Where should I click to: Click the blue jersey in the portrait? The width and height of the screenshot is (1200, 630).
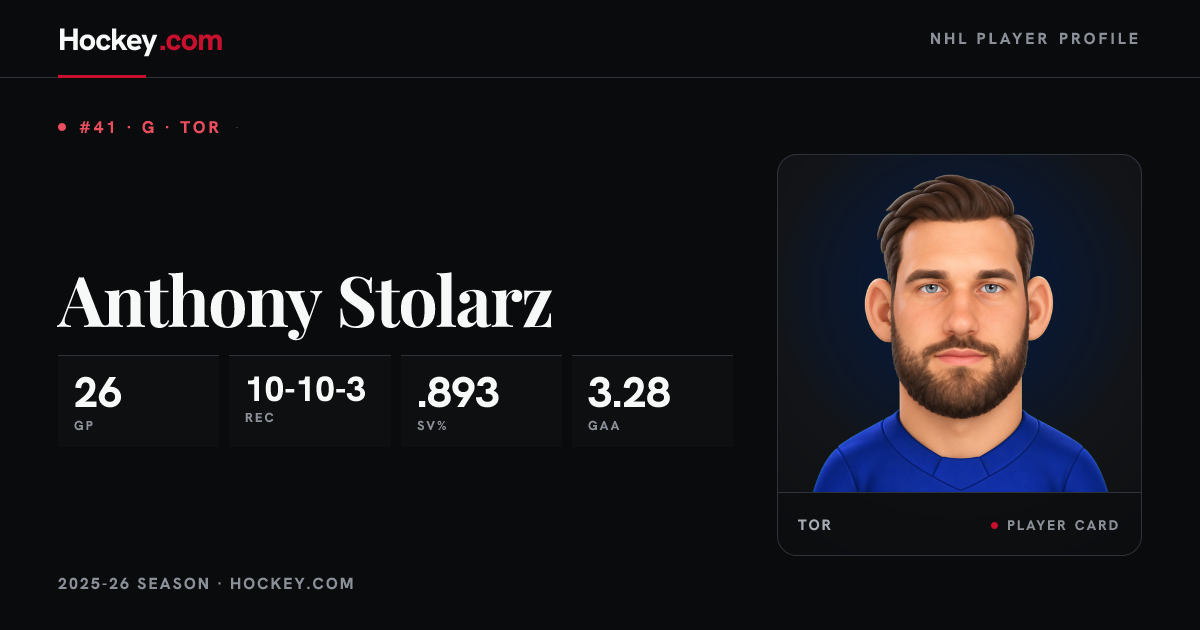tap(960, 455)
